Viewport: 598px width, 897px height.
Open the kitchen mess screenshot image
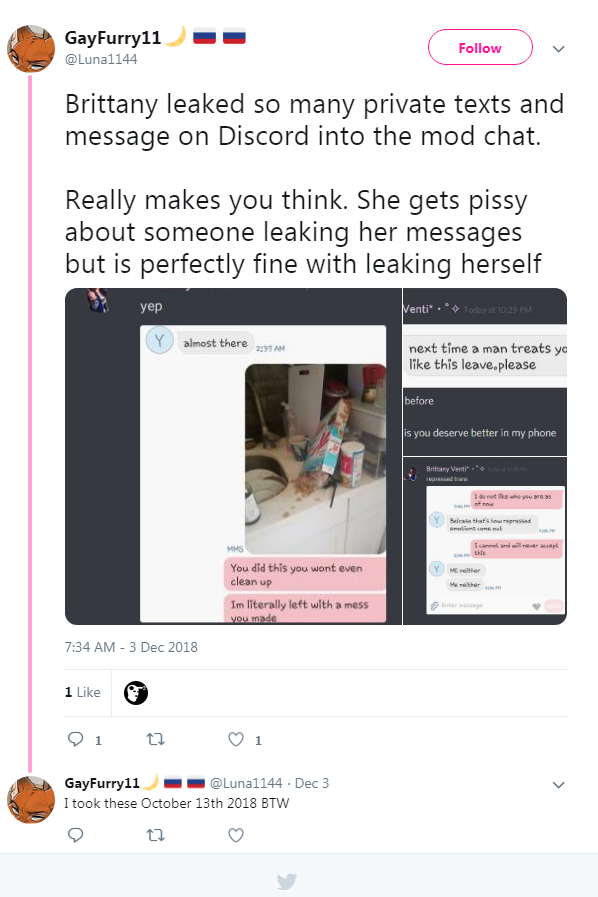(x=233, y=456)
